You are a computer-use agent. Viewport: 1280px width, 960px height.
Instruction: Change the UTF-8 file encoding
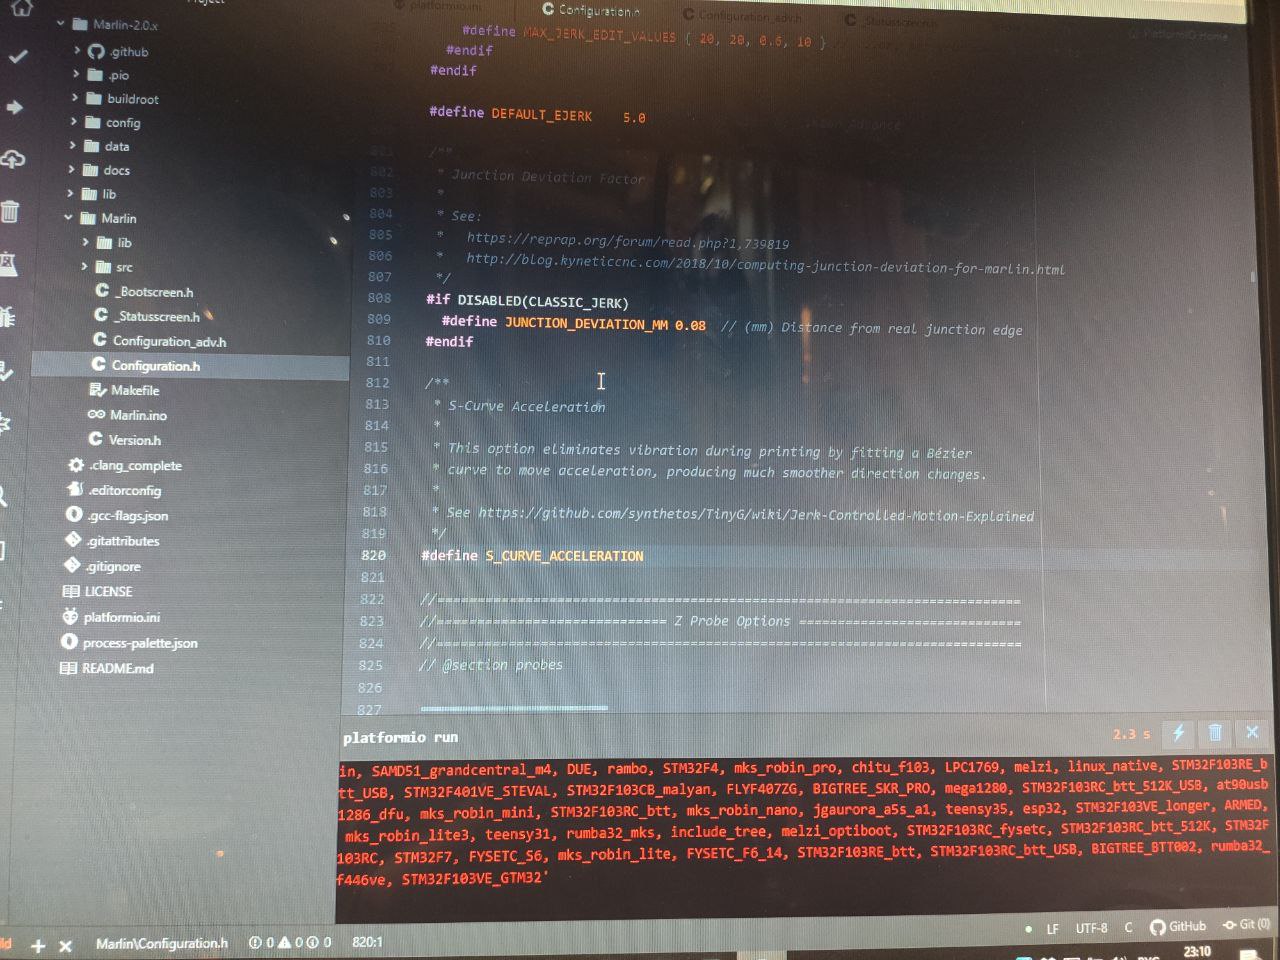tap(1091, 928)
